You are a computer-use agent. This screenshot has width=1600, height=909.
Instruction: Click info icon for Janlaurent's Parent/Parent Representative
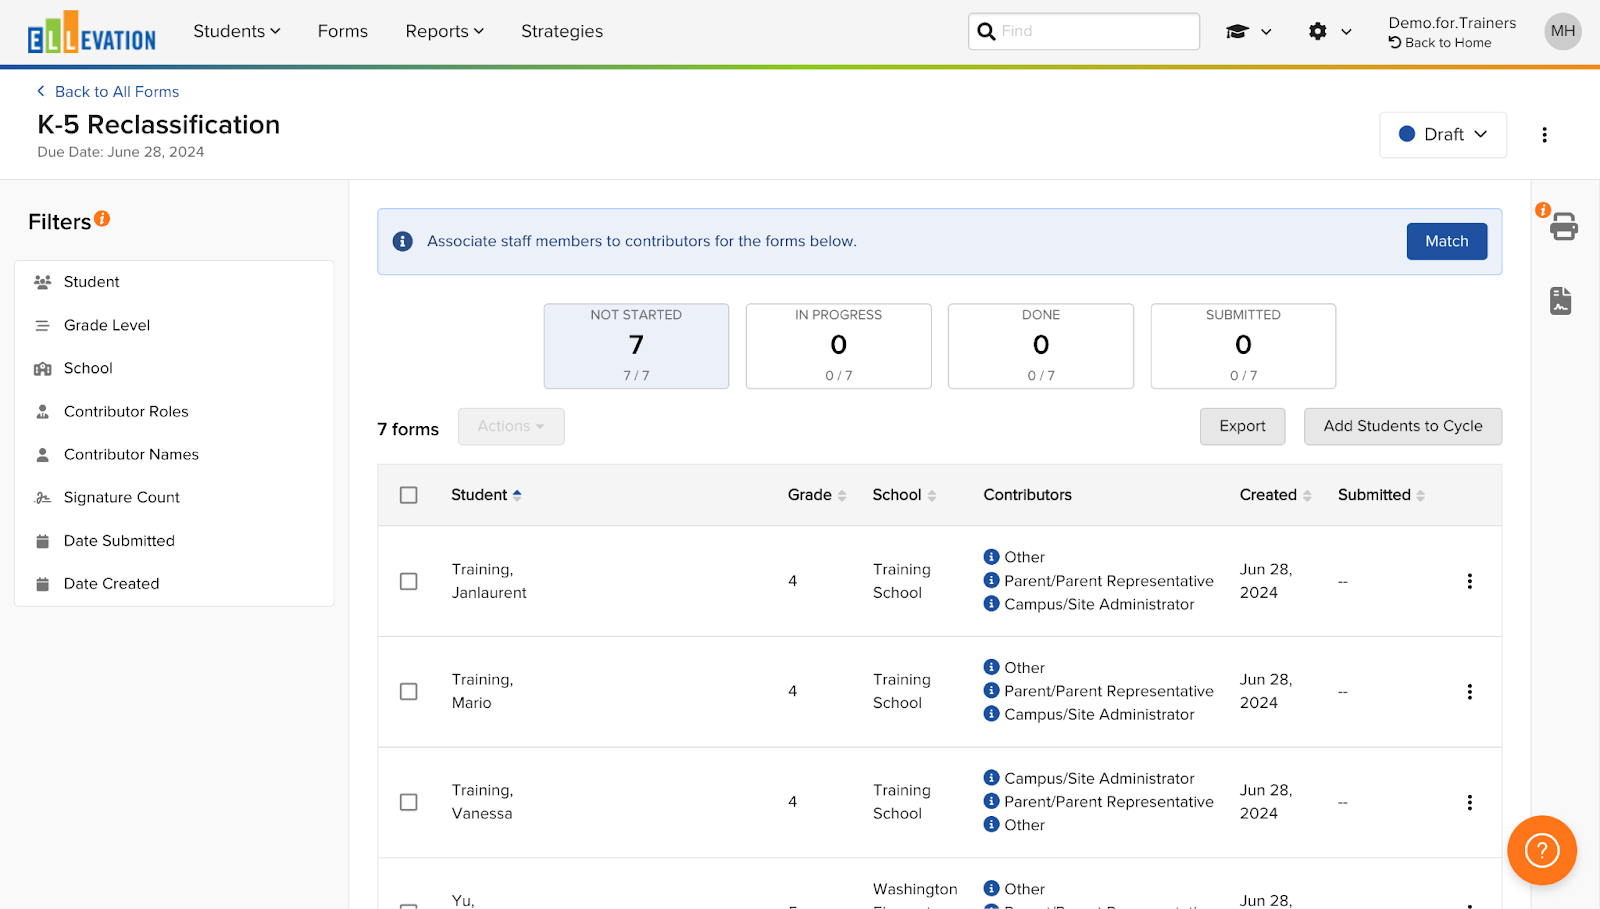point(991,580)
